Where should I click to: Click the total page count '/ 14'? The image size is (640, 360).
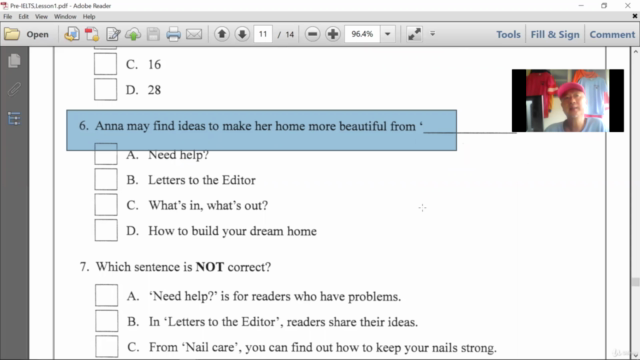point(286,34)
